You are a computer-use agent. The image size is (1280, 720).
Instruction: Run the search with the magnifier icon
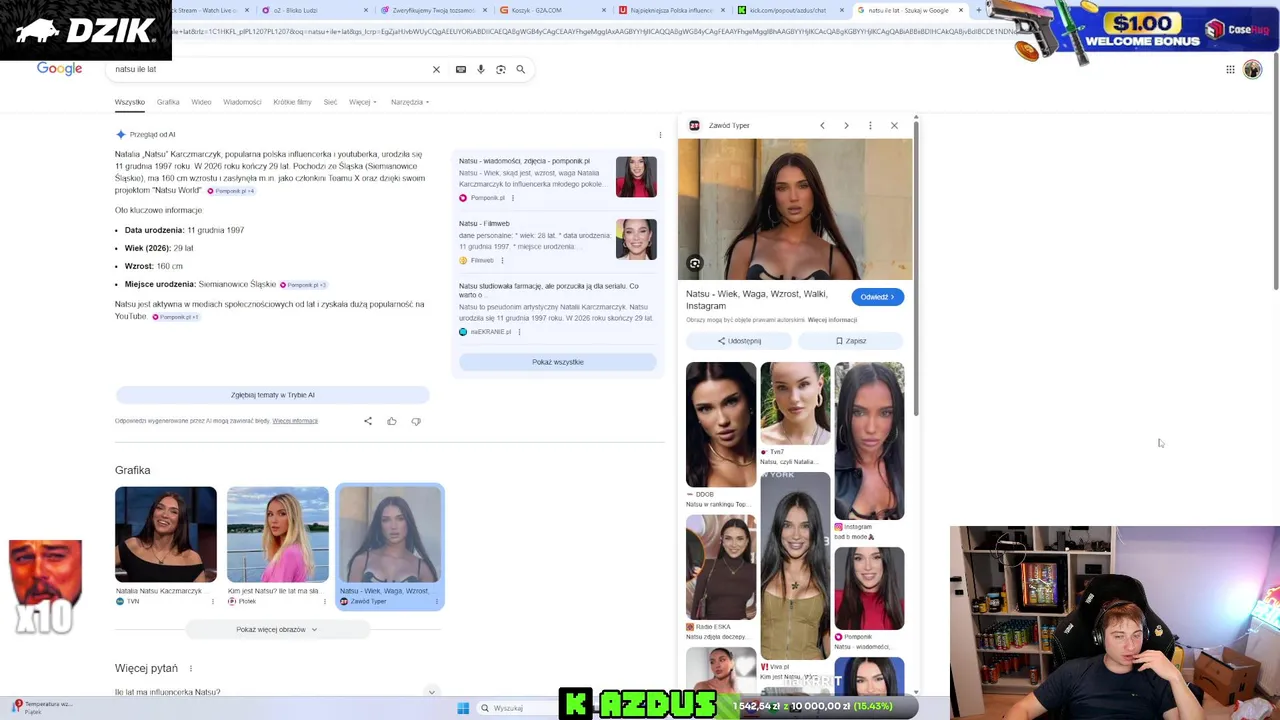(520, 69)
